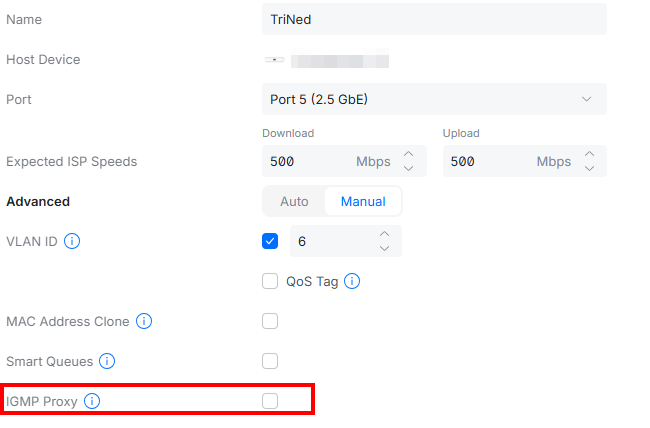Click the MAC Address Clone info icon

(x=144, y=322)
